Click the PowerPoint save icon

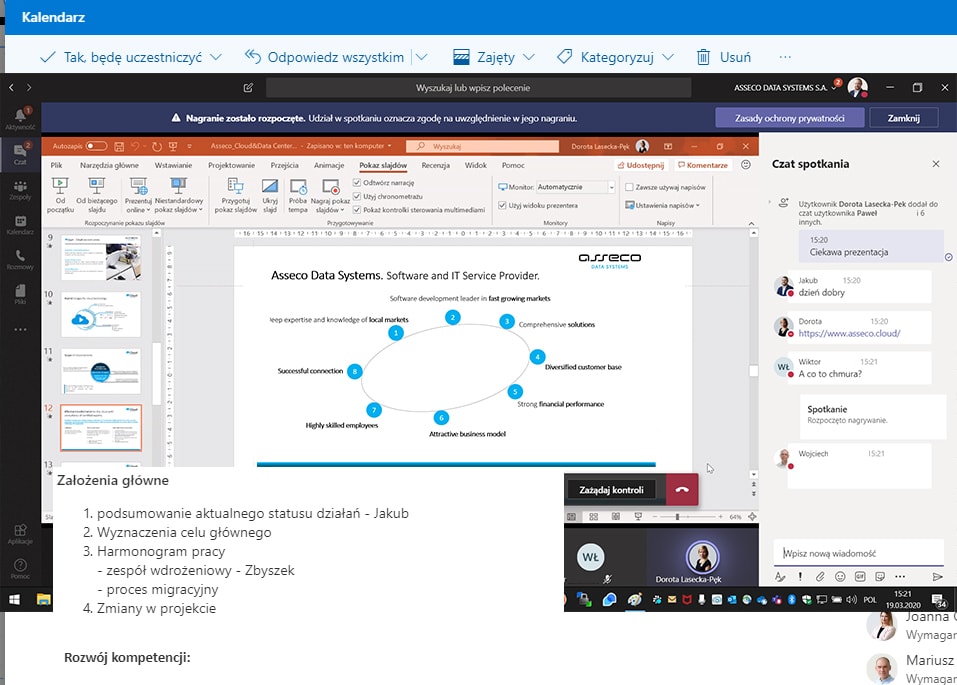tap(119, 147)
